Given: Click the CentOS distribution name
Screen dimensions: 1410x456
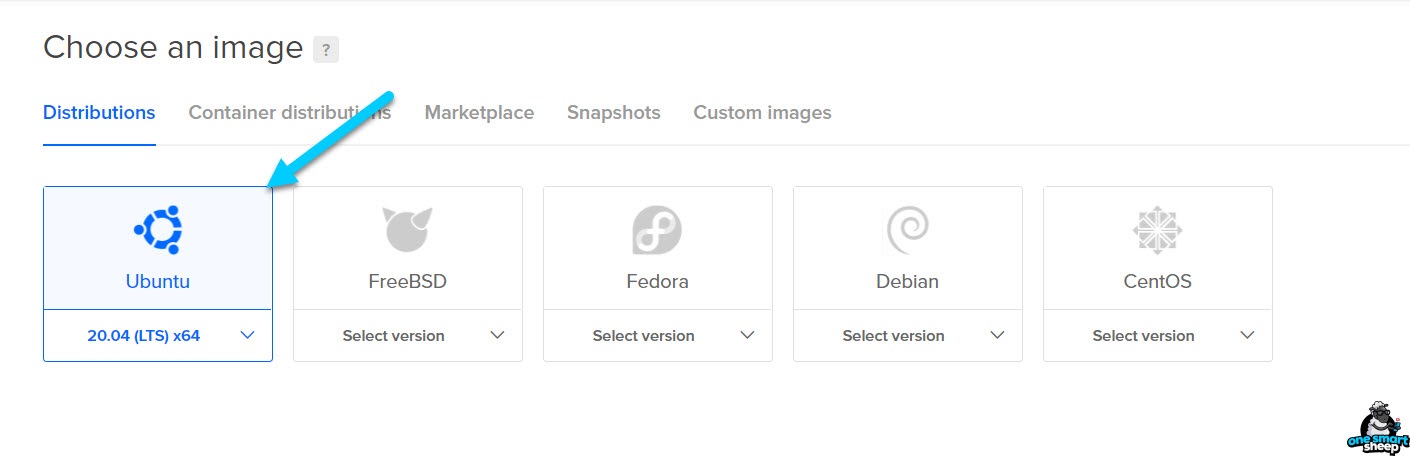Looking at the screenshot, I should (1157, 282).
